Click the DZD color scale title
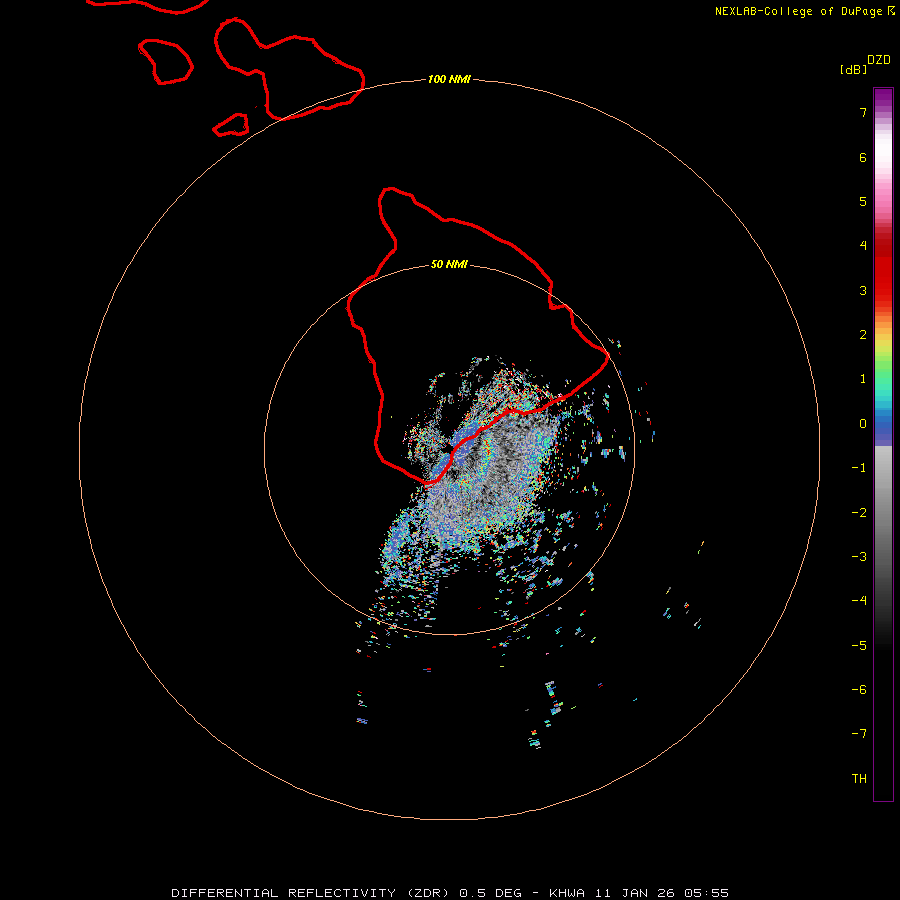Screen dimensions: 900x900 879,60
